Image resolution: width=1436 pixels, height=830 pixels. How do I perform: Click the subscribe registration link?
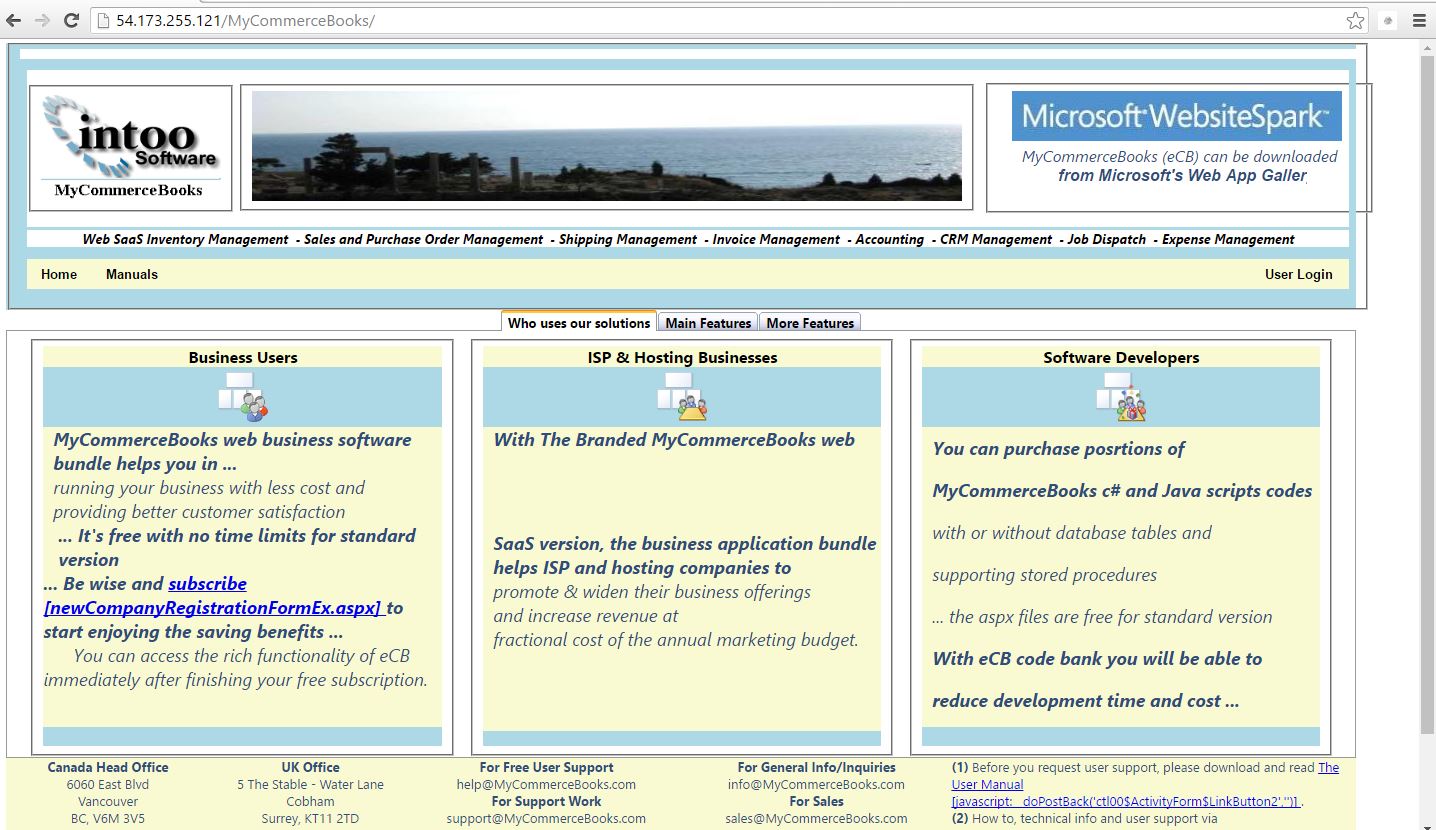pos(207,584)
